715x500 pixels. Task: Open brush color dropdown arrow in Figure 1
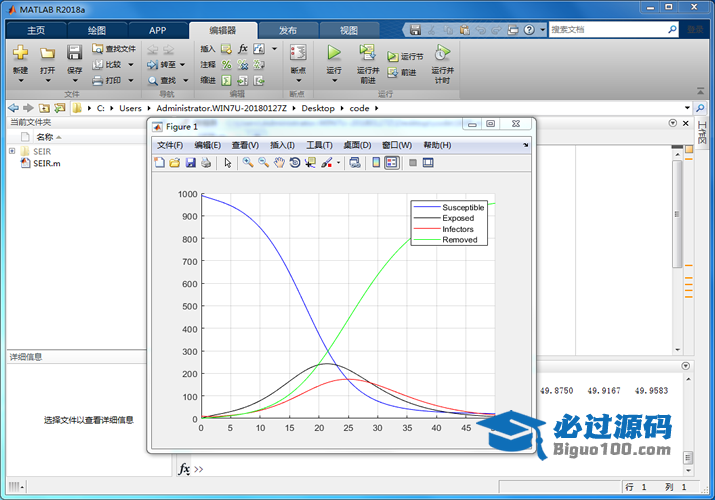(x=338, y=163)
